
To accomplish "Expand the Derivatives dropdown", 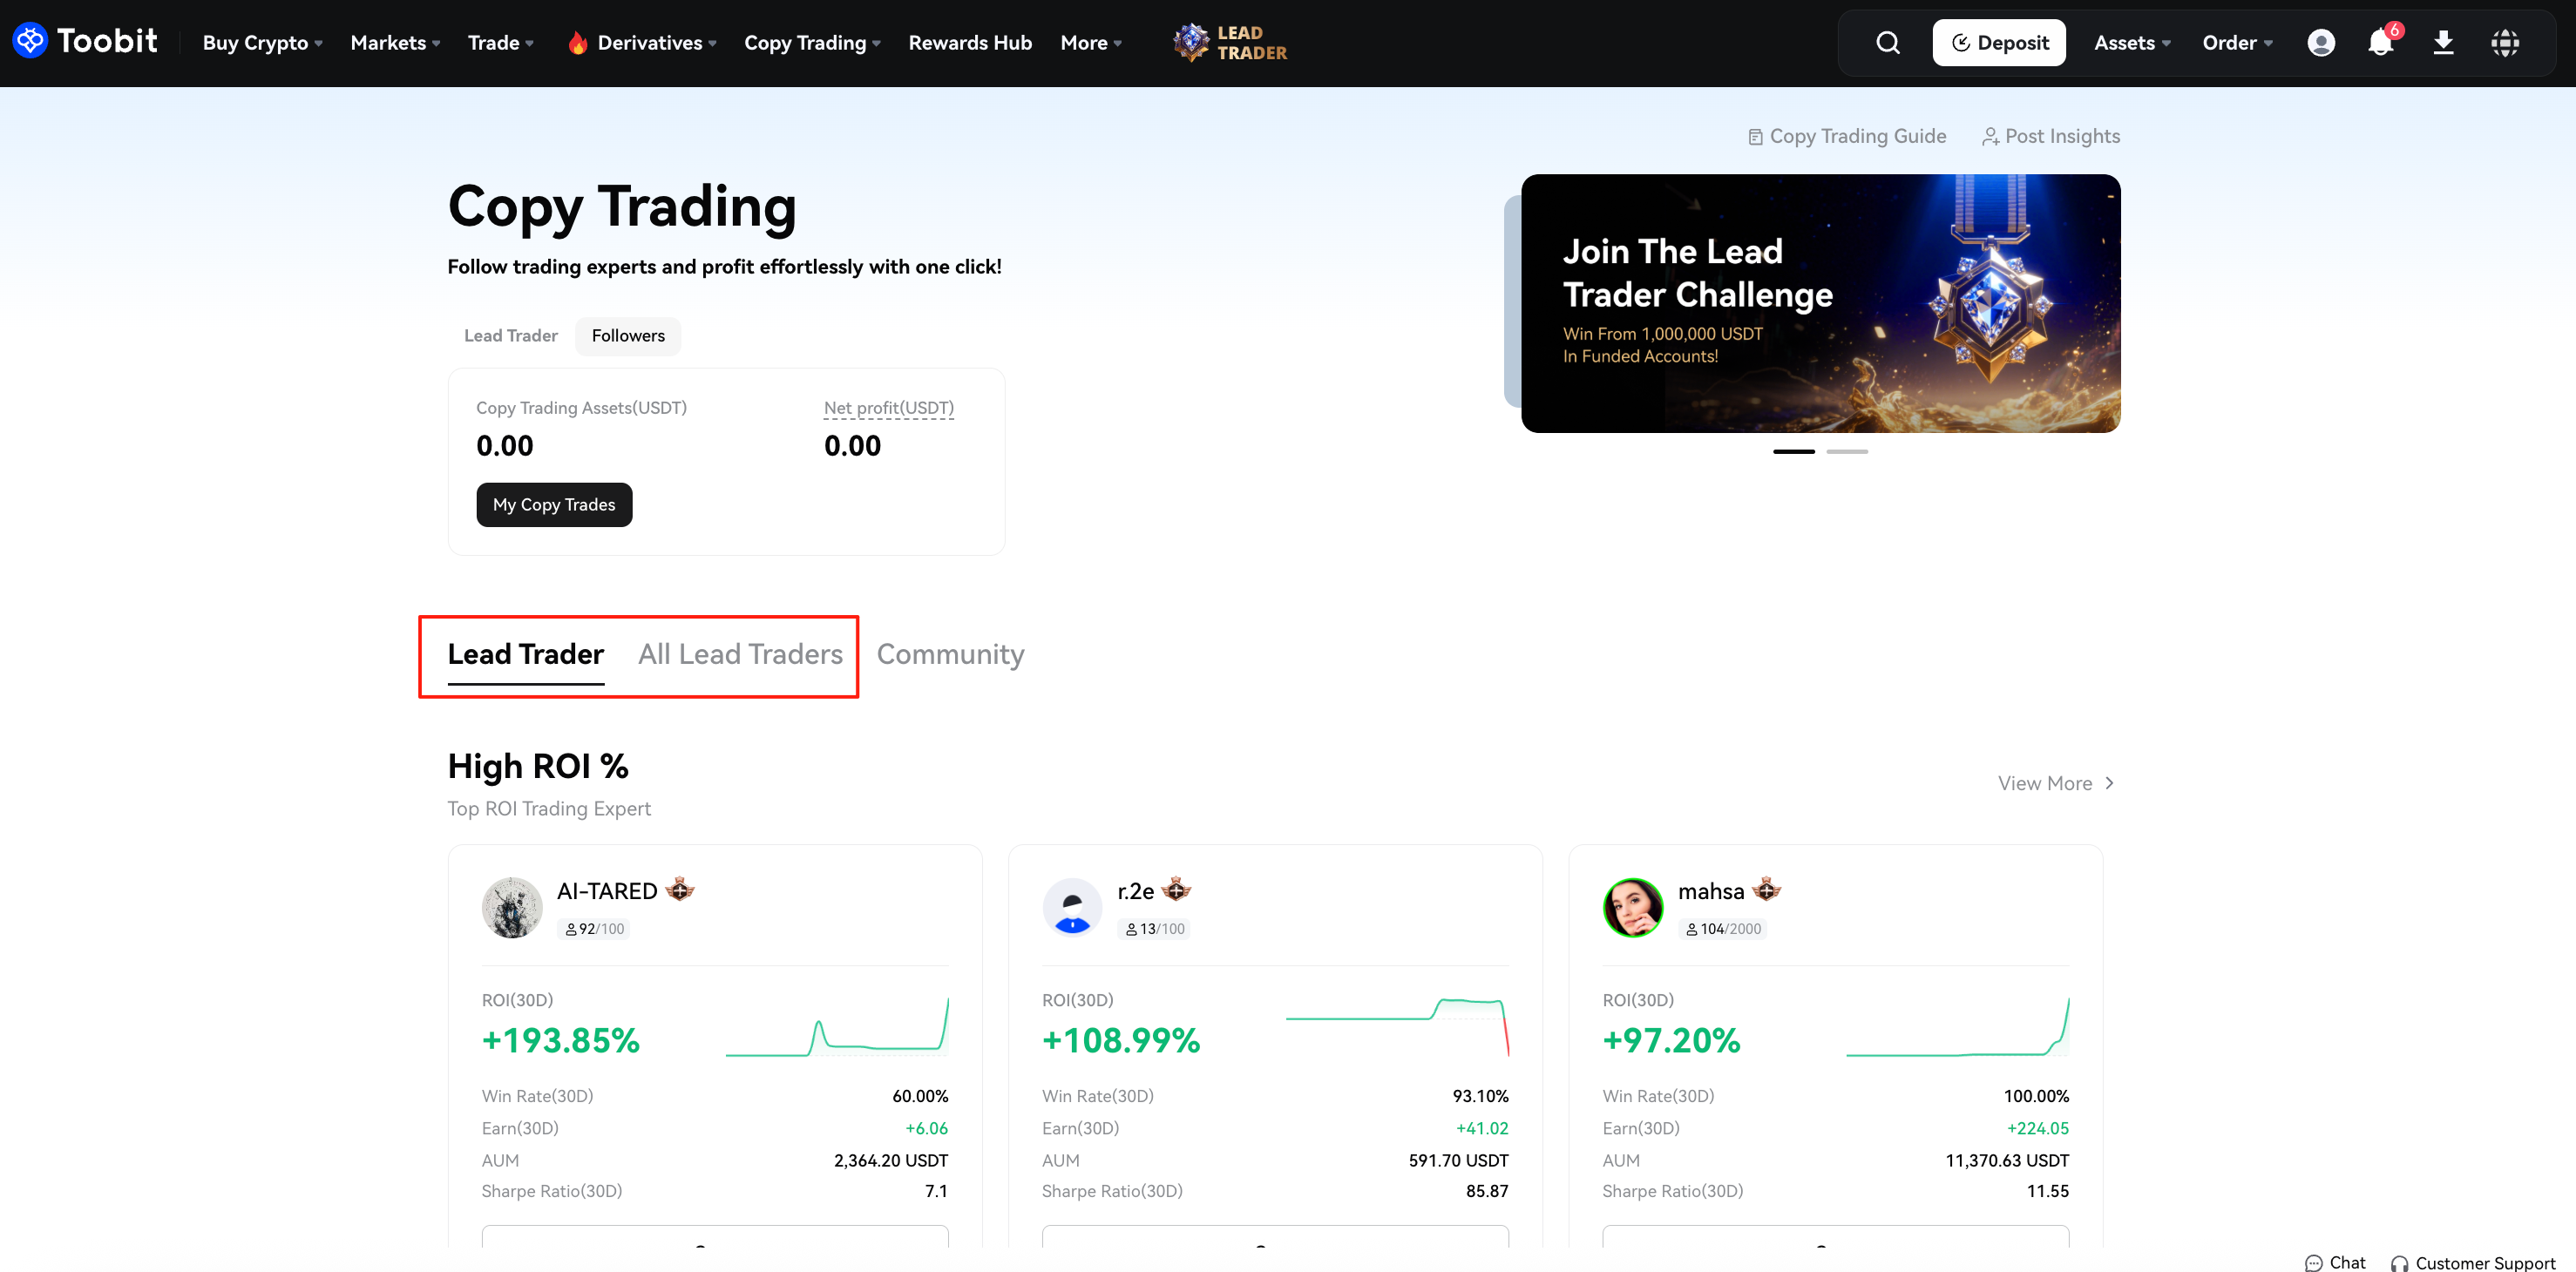I will (657, 42).
